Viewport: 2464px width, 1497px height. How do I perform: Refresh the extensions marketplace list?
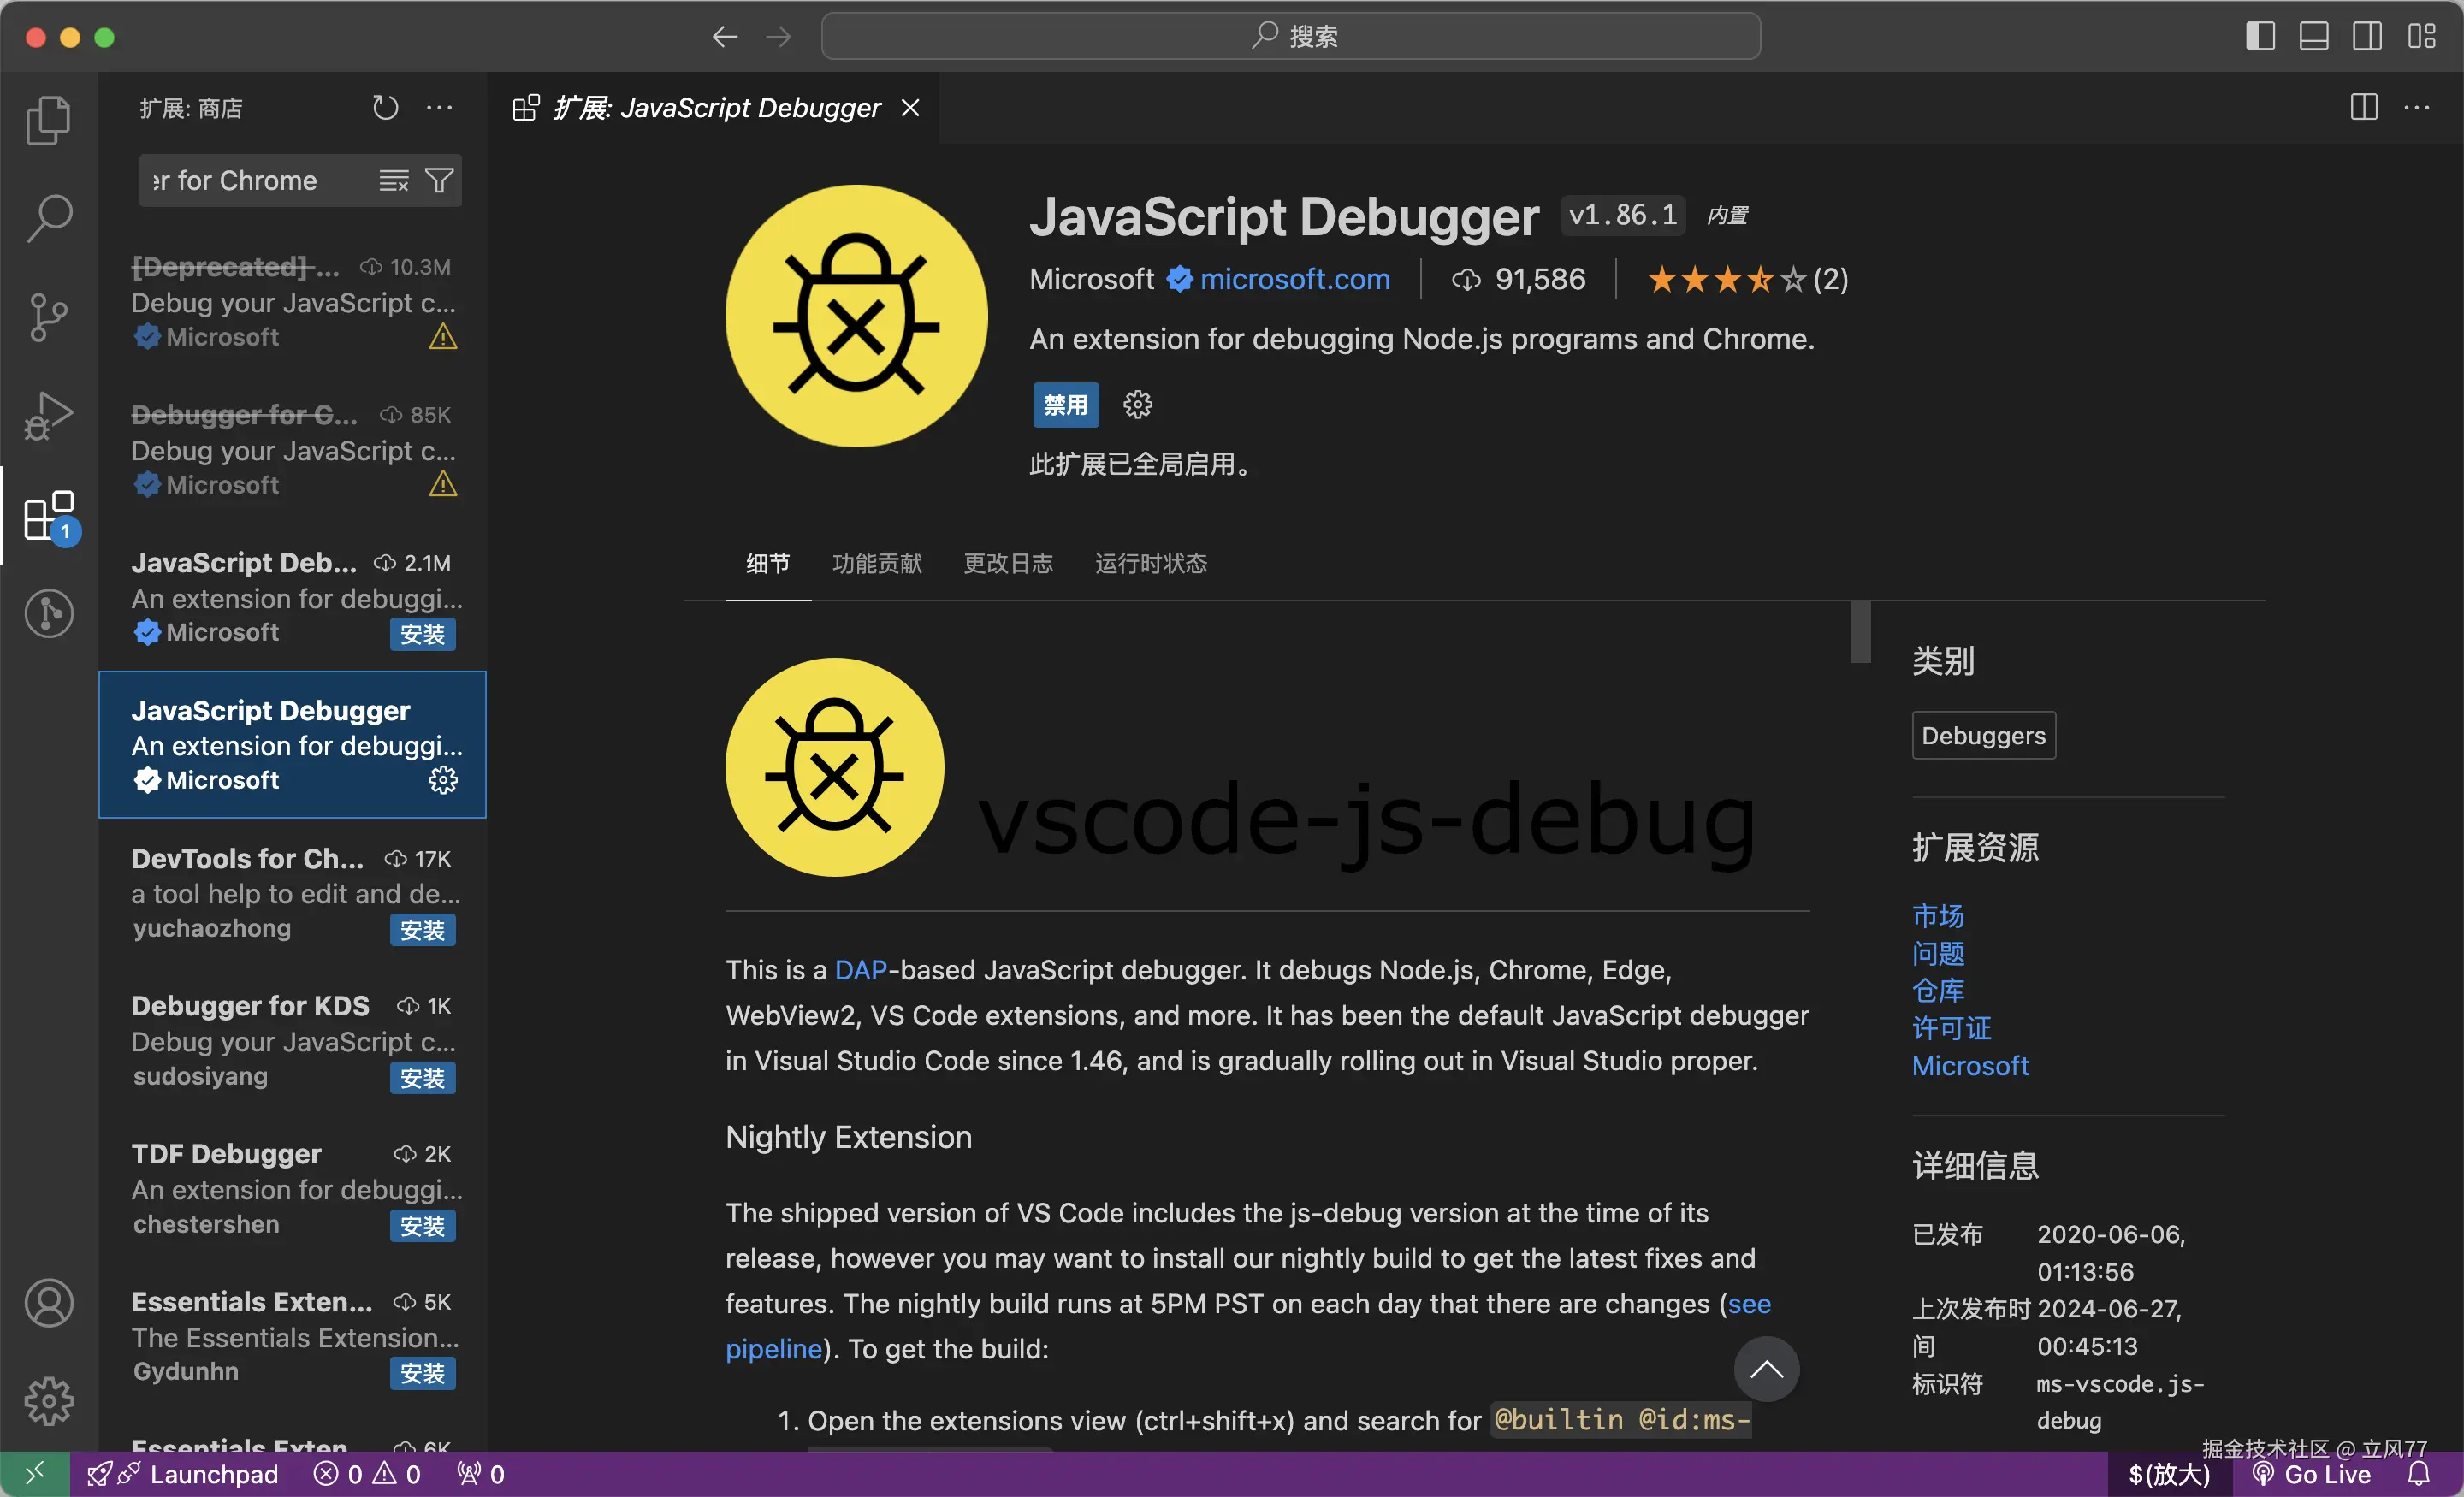[x=386, y=107]
